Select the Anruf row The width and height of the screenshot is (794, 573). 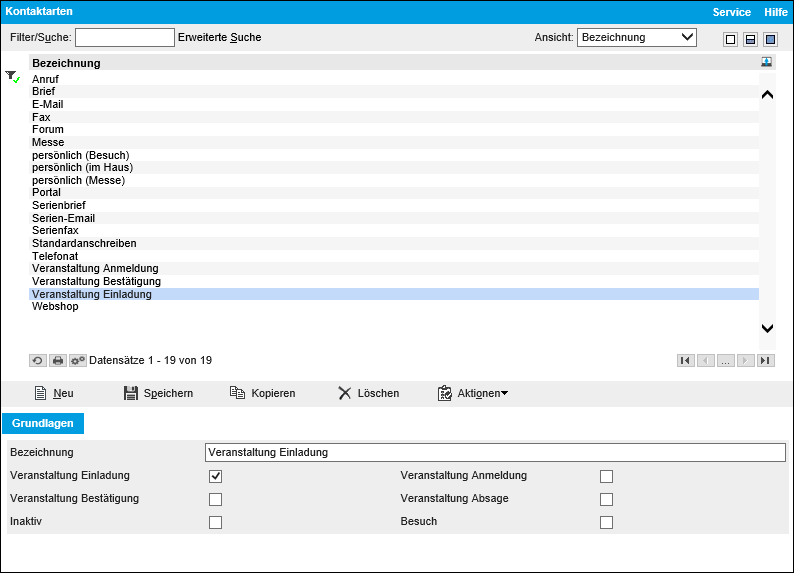(x=393, y=79)
